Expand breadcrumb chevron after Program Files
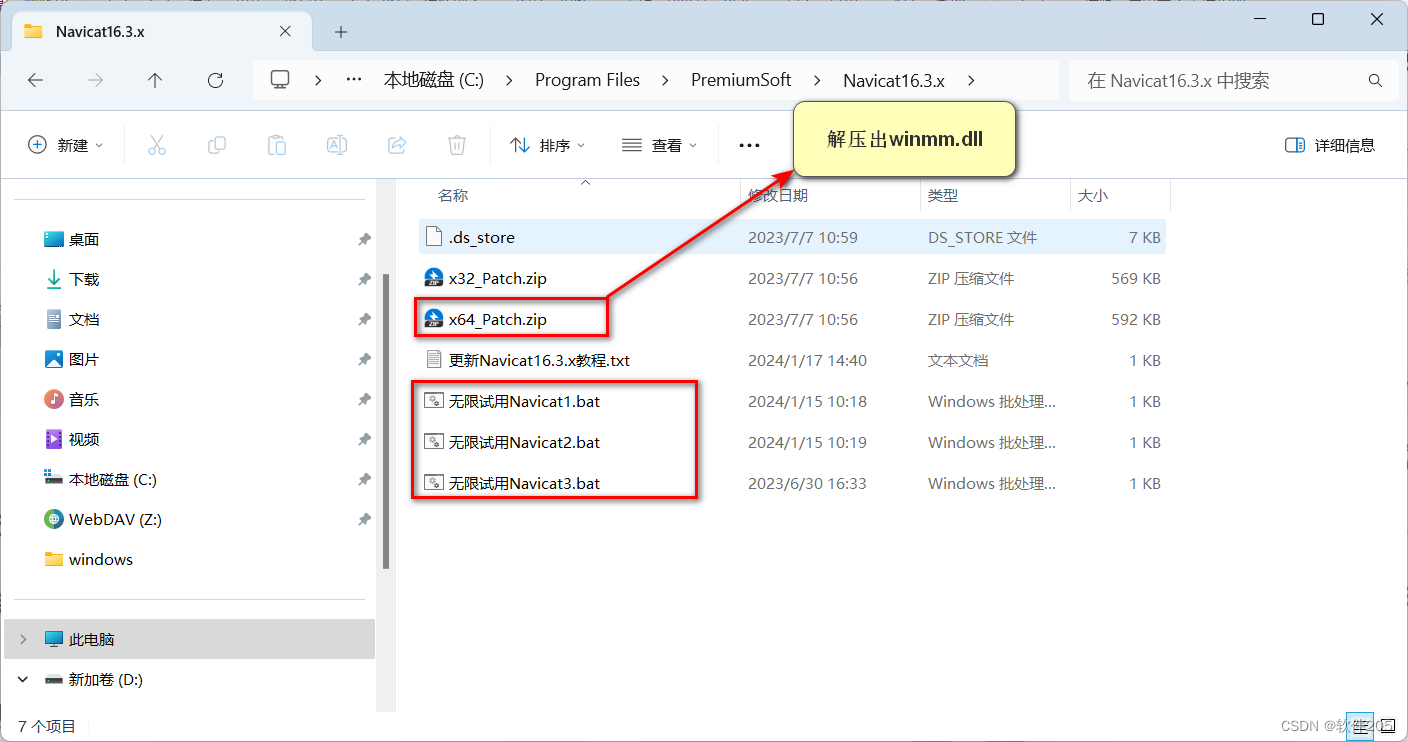 665,81
